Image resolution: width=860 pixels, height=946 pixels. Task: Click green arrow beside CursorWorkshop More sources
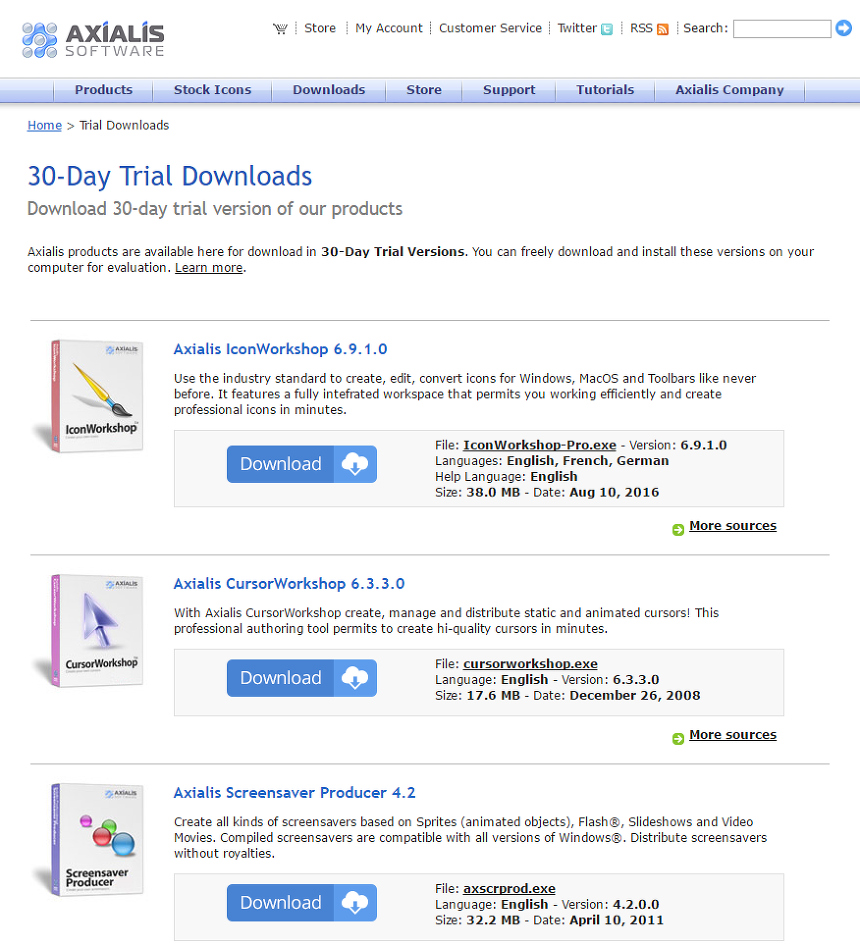(x=678, y=737)
